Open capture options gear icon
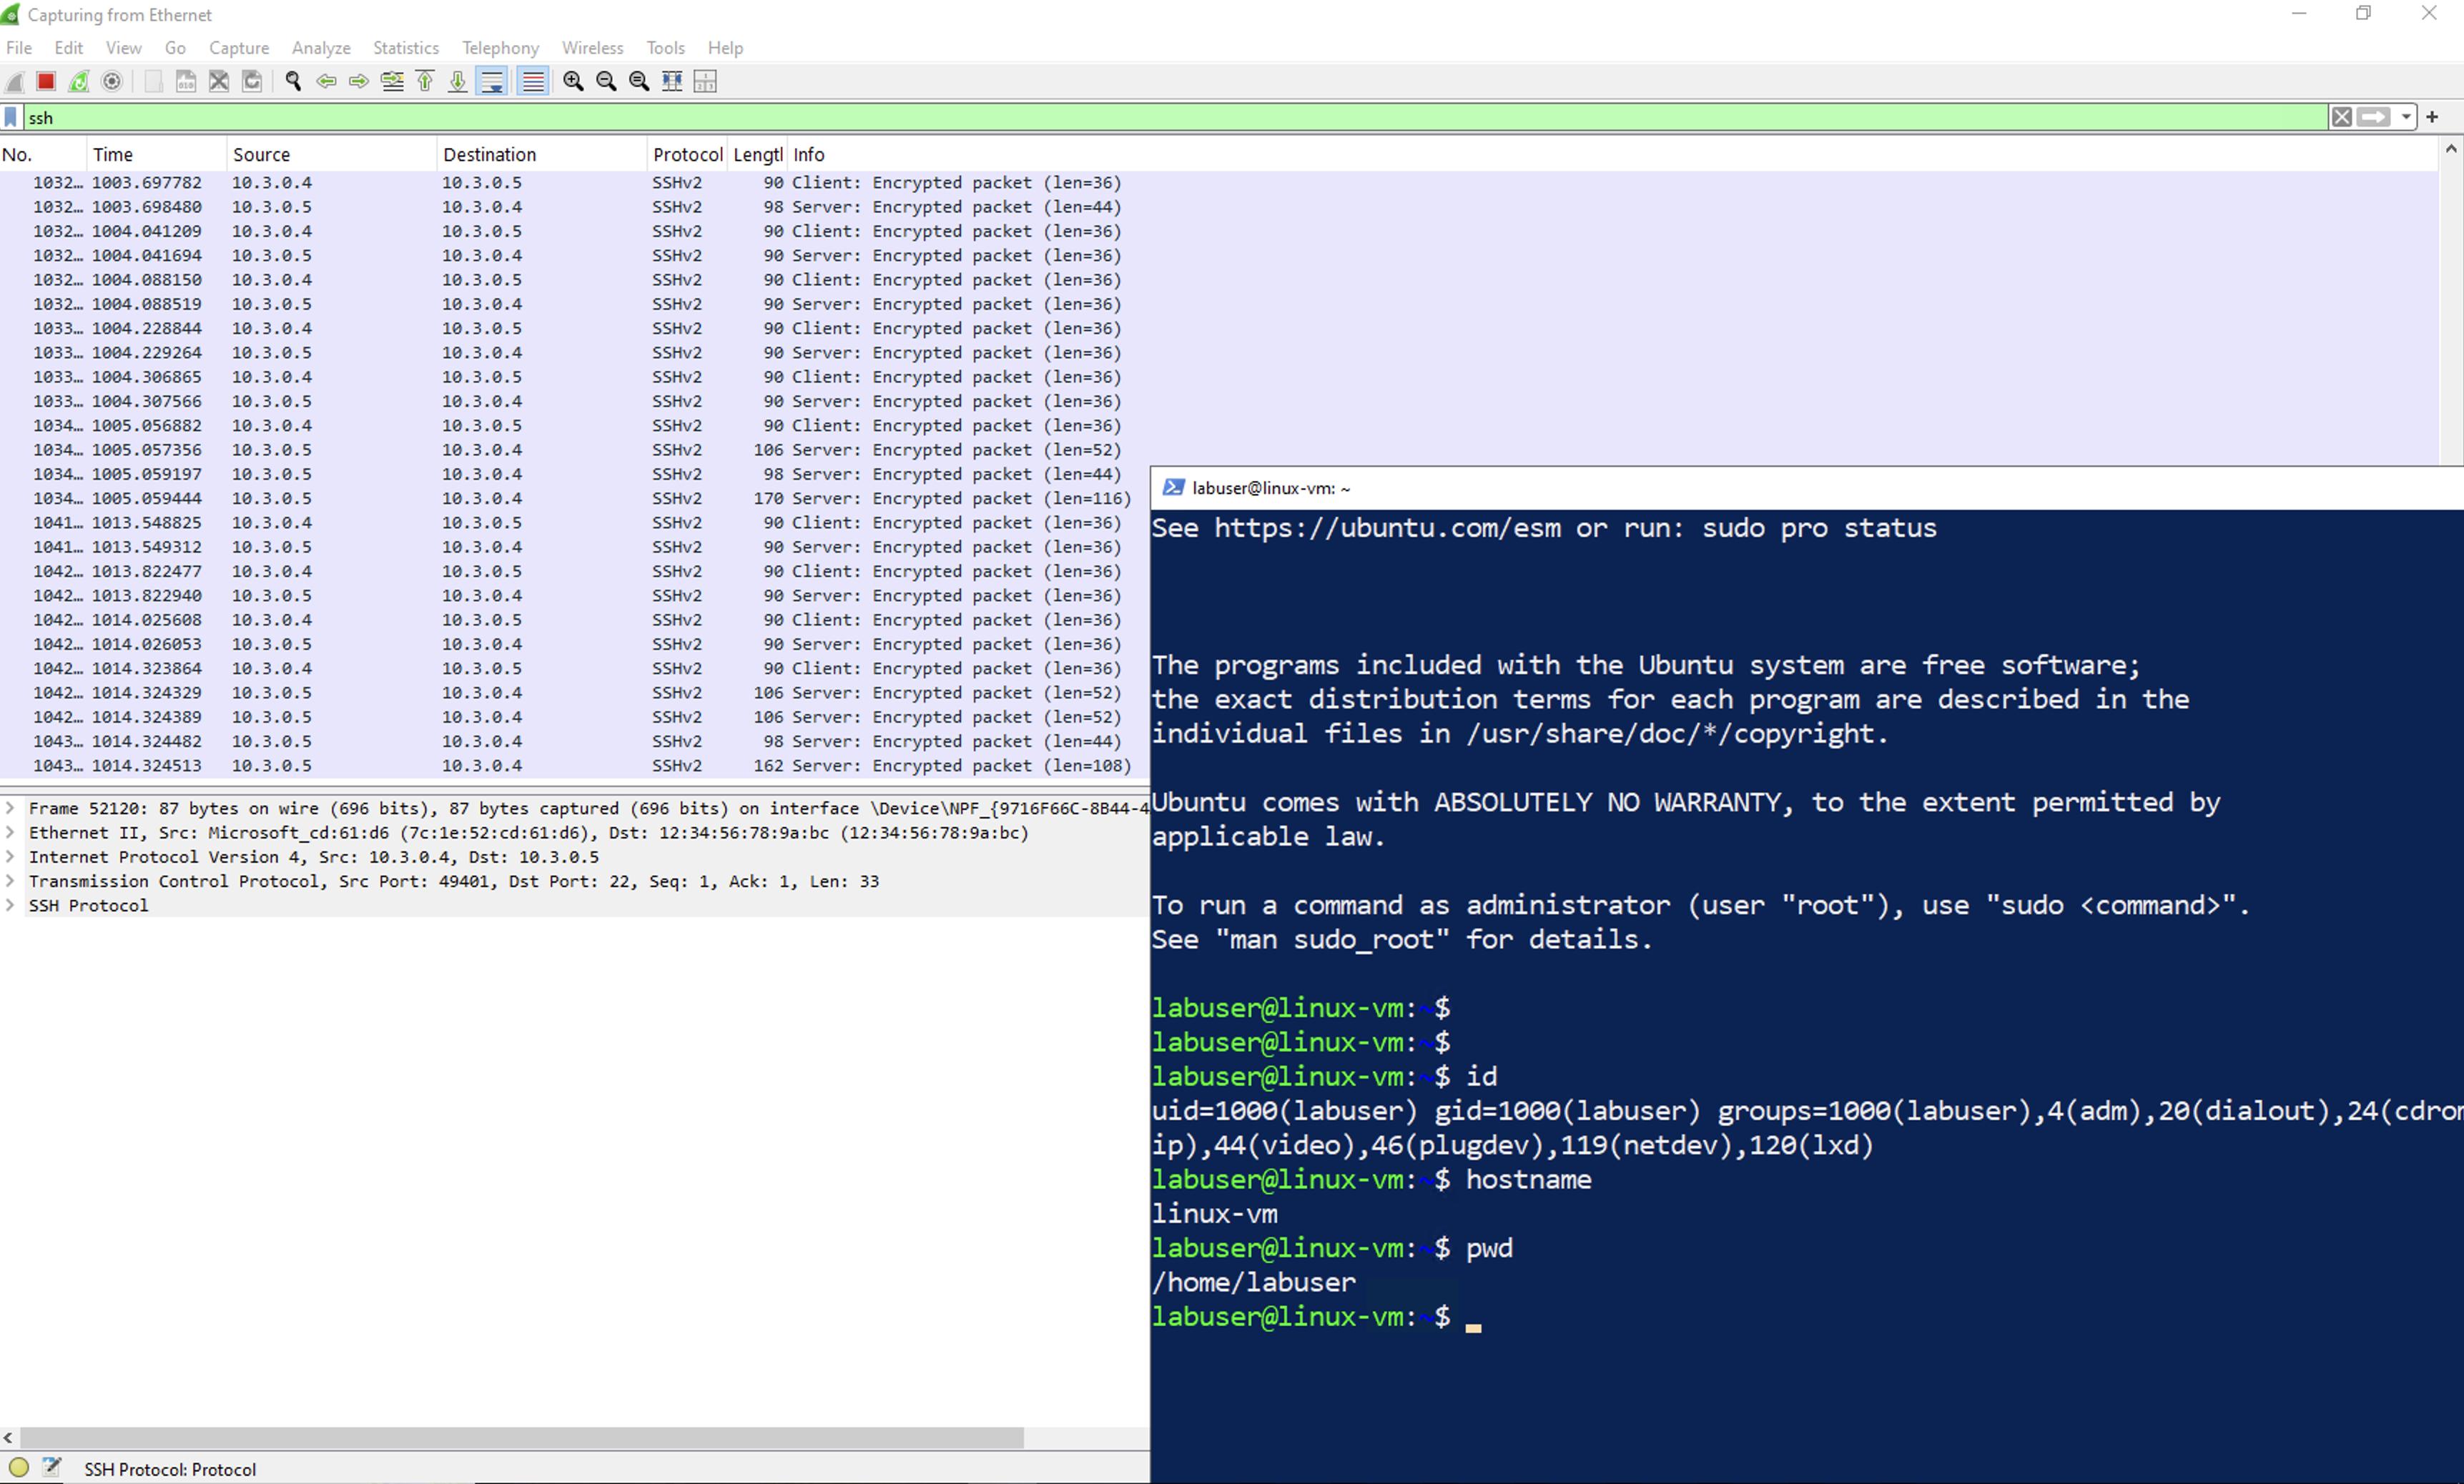 (x=112, y=81)
